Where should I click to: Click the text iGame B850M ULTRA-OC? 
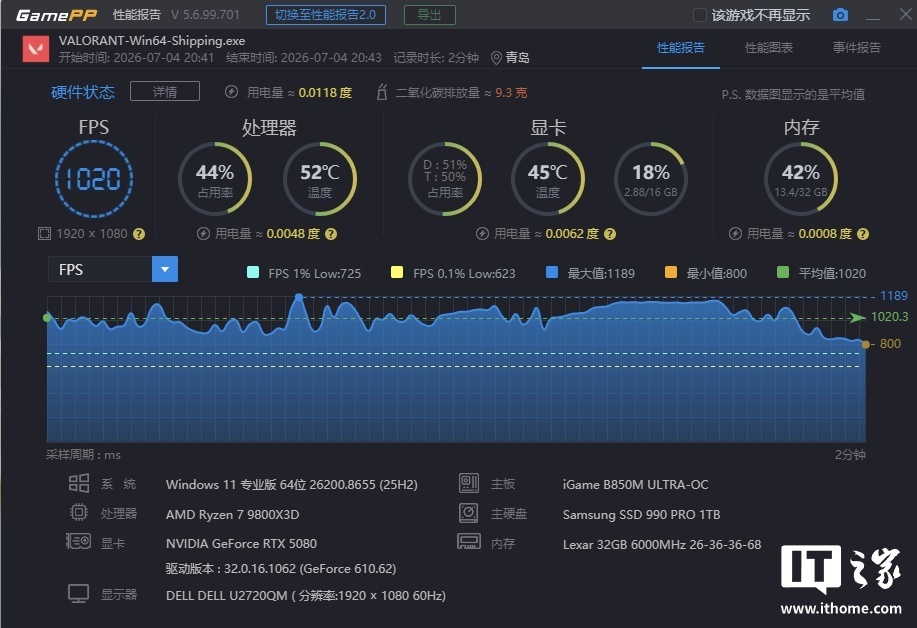pos(635,485)
